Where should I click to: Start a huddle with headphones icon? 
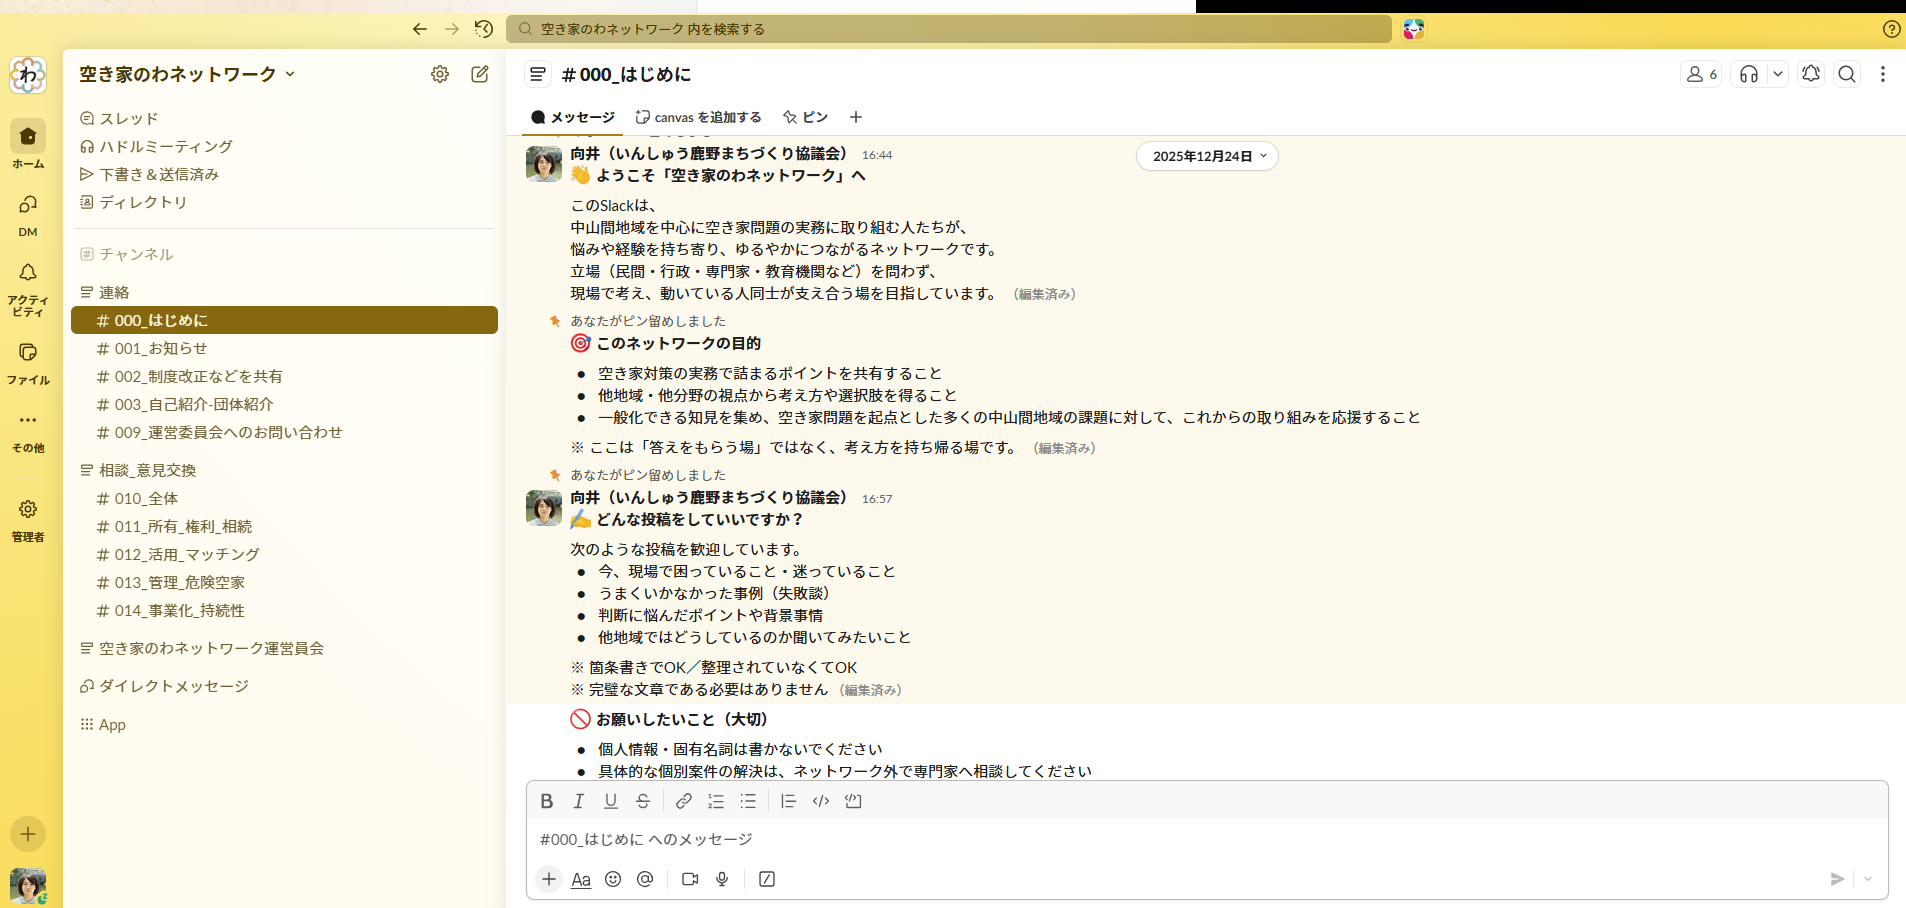click(1749, 74)
